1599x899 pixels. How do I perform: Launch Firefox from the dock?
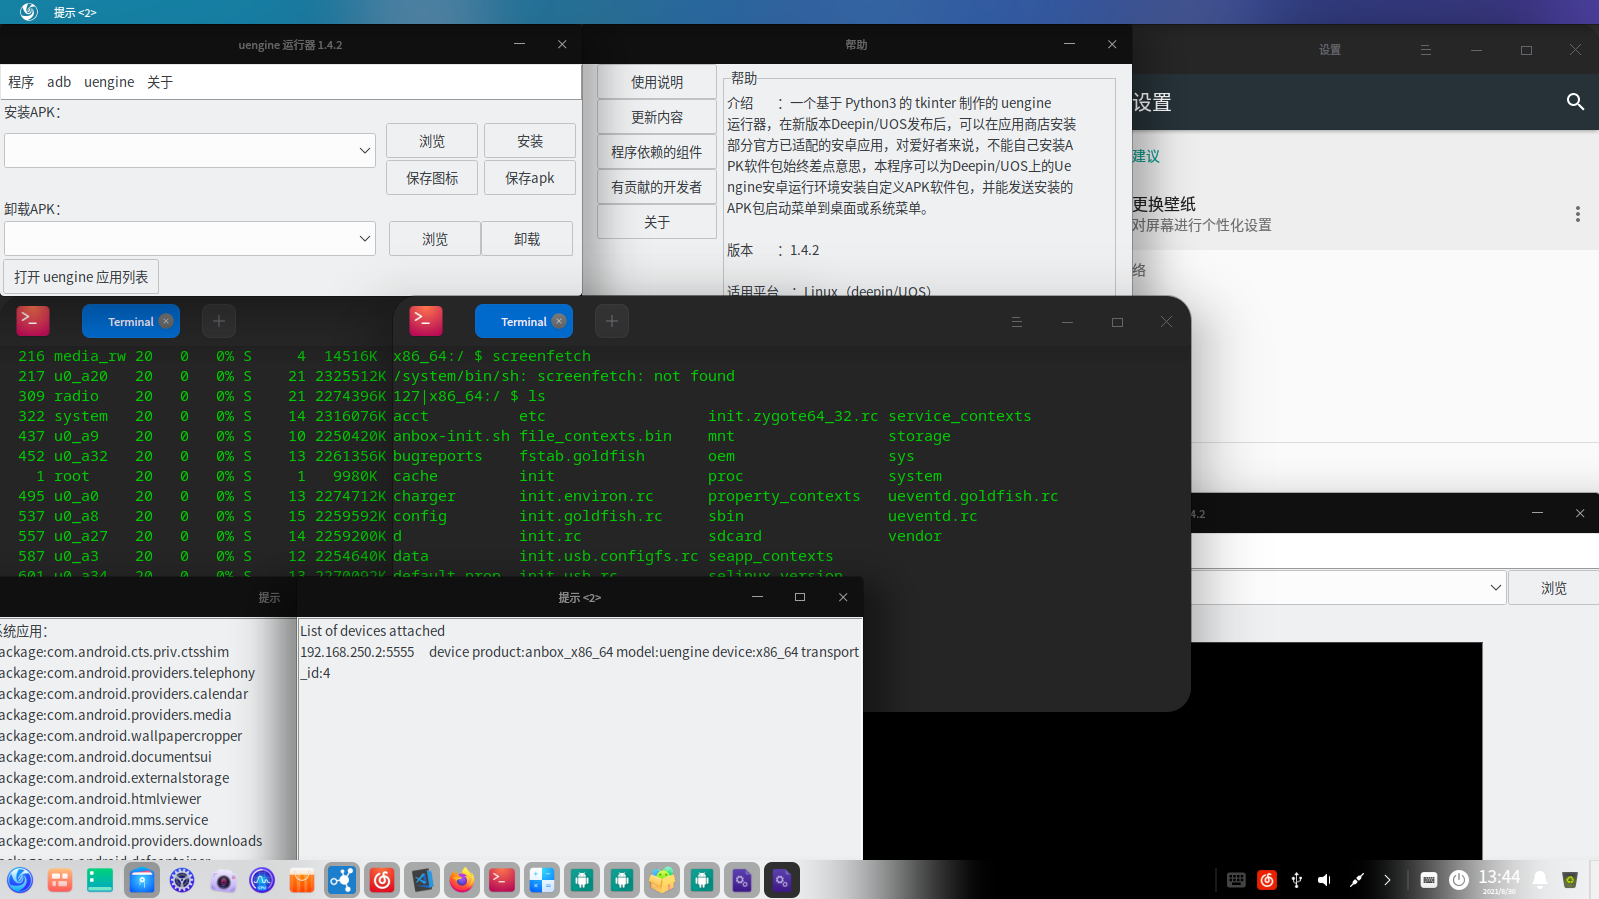pyautogui.click(x=462, y=880)
